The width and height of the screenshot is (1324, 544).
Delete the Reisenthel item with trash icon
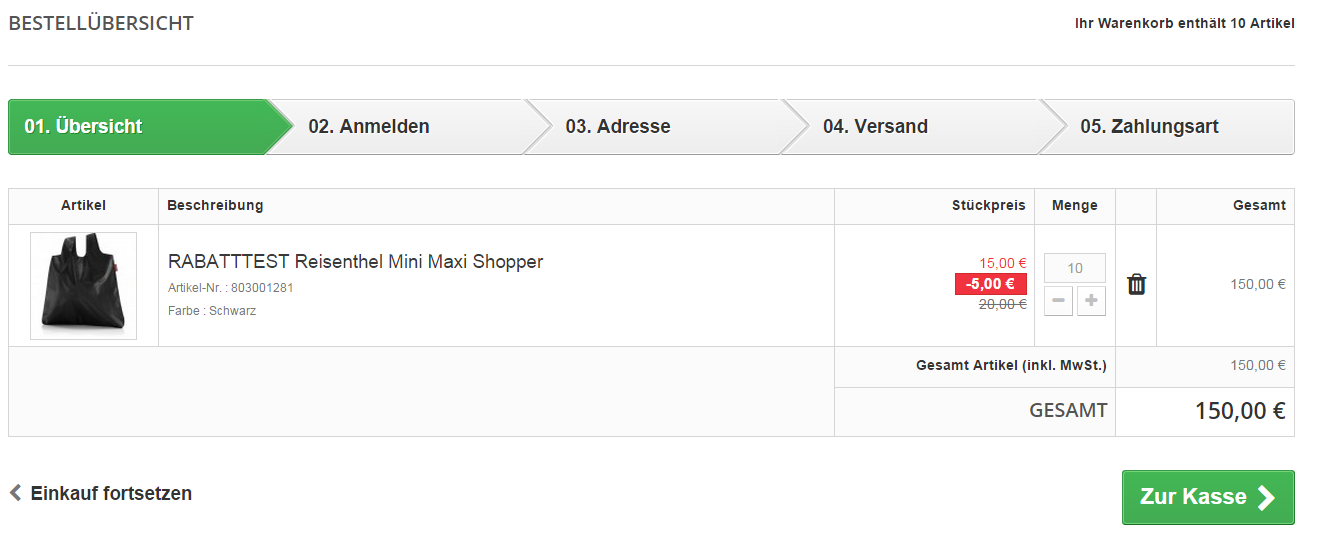pyautogui.click(x=1136, y=284)
